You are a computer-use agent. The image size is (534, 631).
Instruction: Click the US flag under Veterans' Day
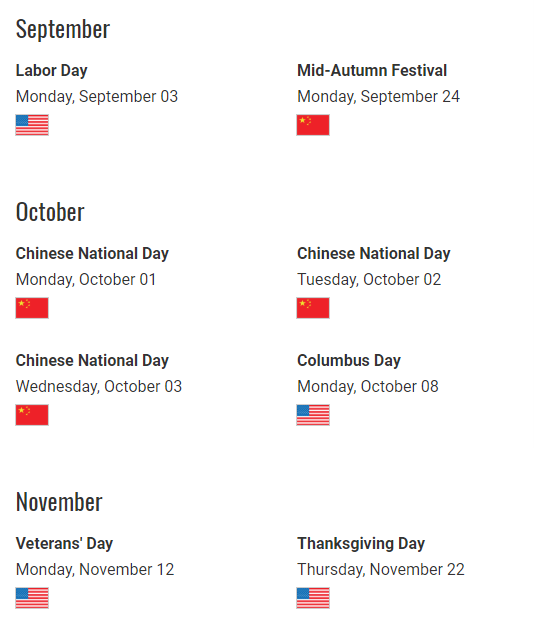pos(32,598)
